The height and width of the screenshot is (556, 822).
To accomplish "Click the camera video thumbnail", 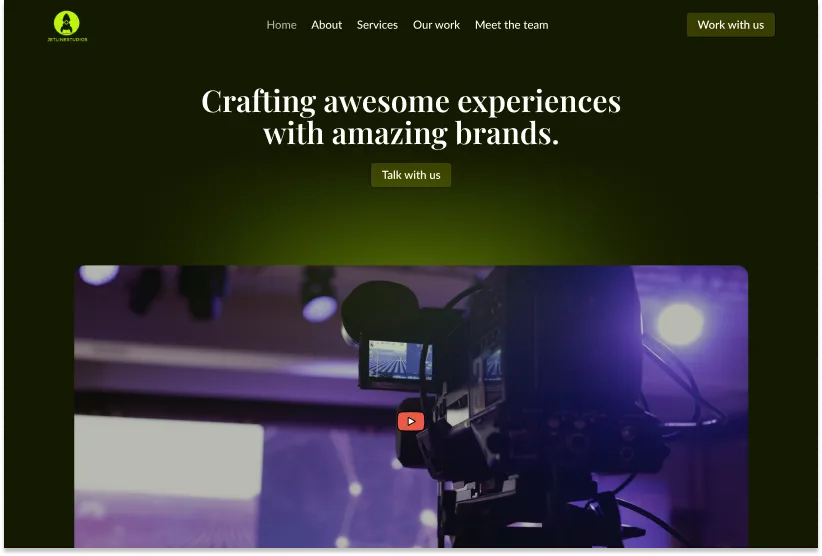I will 410,407.
